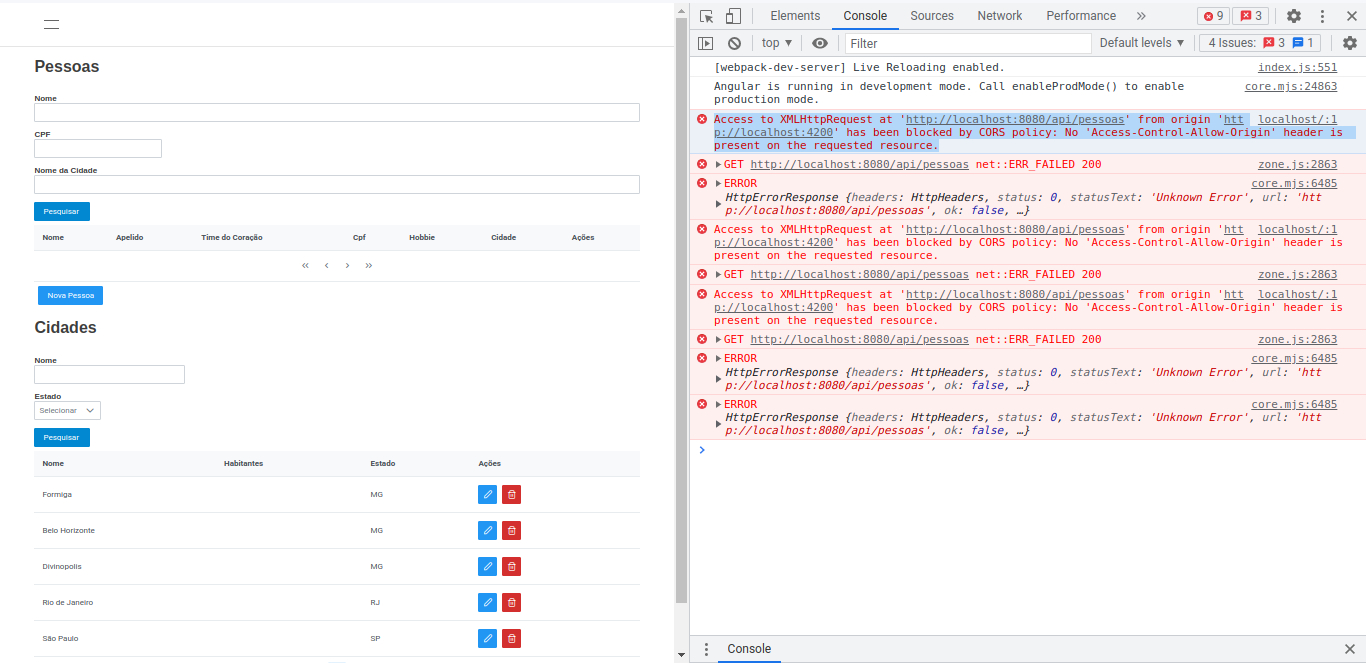
Task: Edit Divinopolis city row
Action: coord(487,566)
